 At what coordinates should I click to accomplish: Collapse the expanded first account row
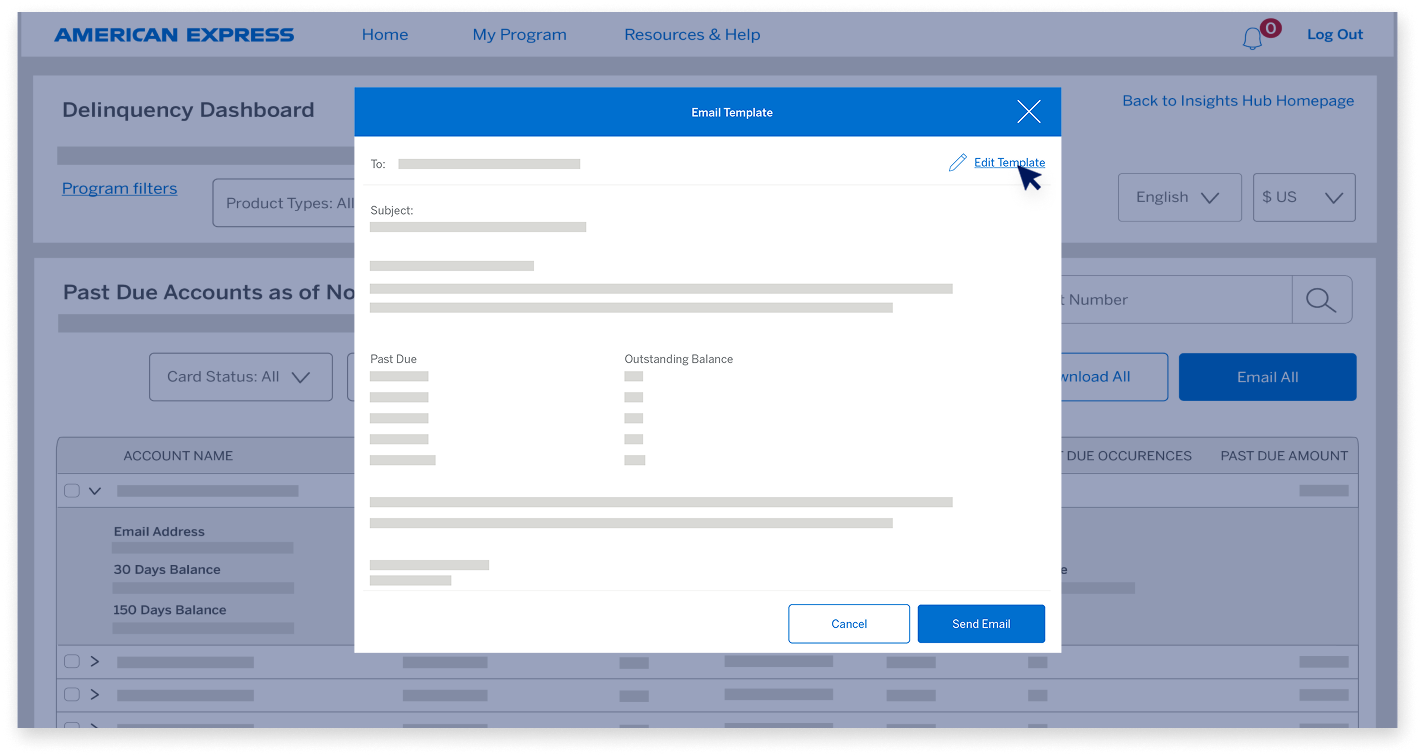[x=95, y=490]
